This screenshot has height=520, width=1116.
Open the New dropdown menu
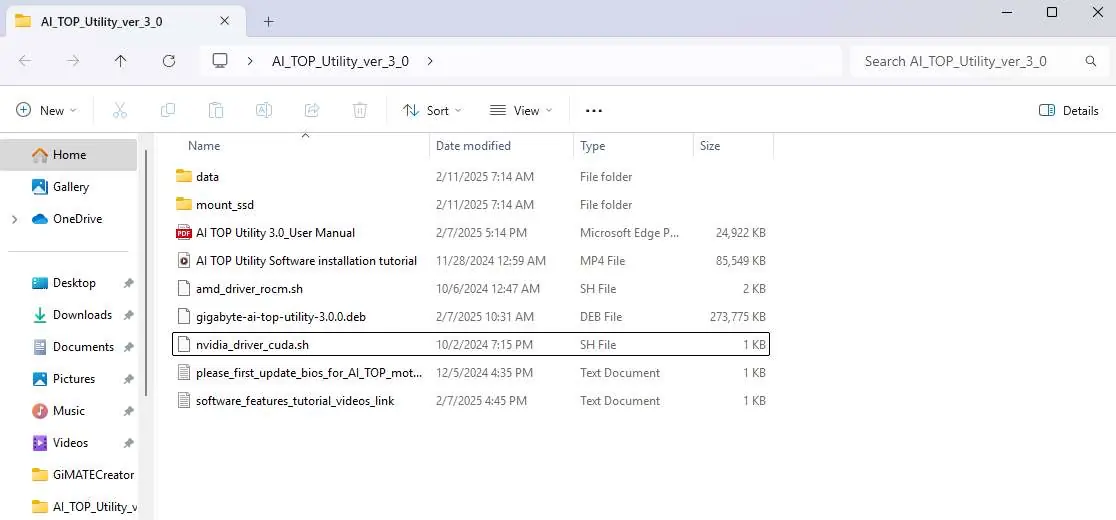pyautogui.click(x=46, y=110)
